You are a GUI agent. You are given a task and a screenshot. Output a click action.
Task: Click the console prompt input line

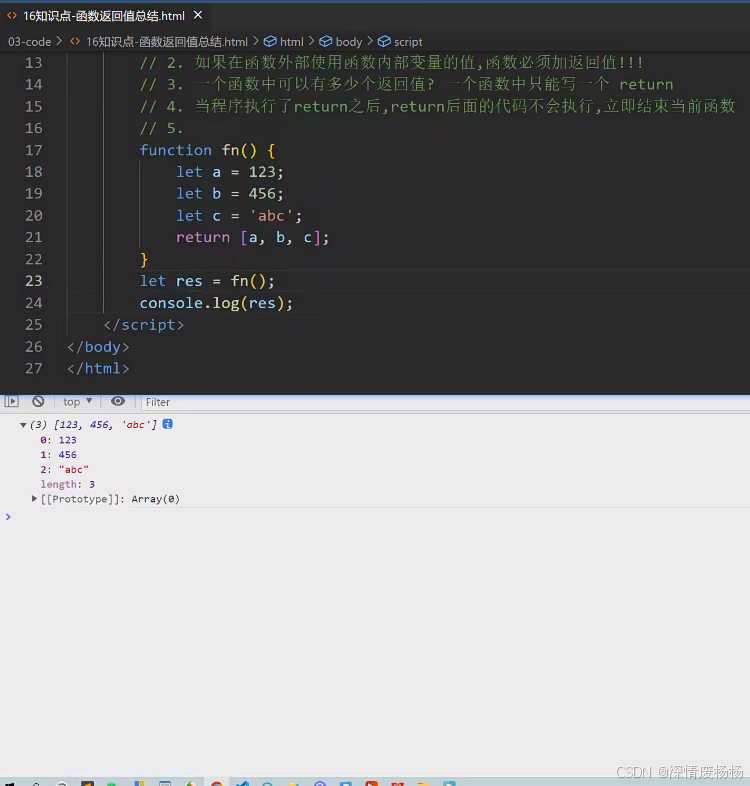coord(376,517)
